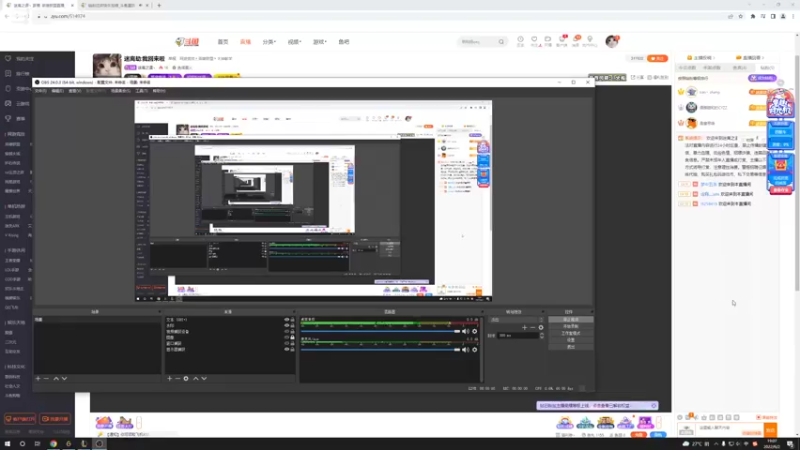Mute microphone speaker icon in mixer
The image size is (800, 450).
(x=465, y=349)
